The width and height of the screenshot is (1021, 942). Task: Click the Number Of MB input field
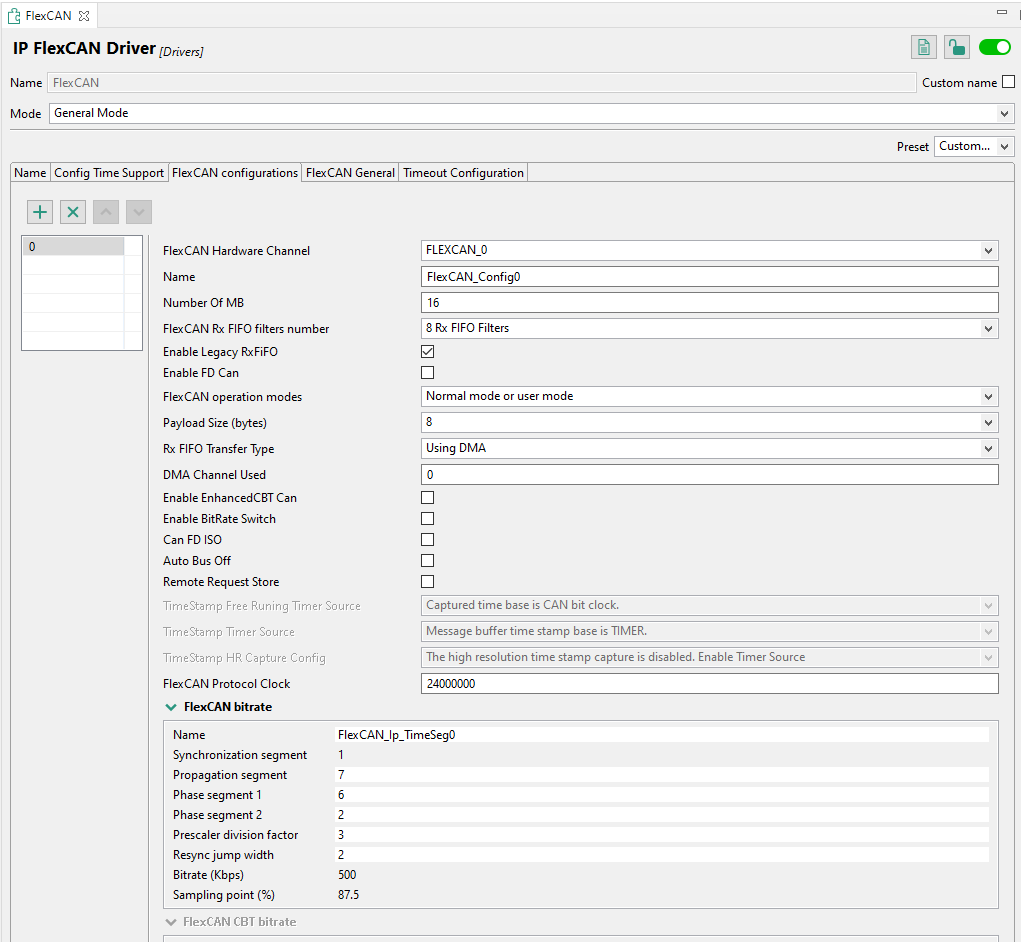[710, 303]
